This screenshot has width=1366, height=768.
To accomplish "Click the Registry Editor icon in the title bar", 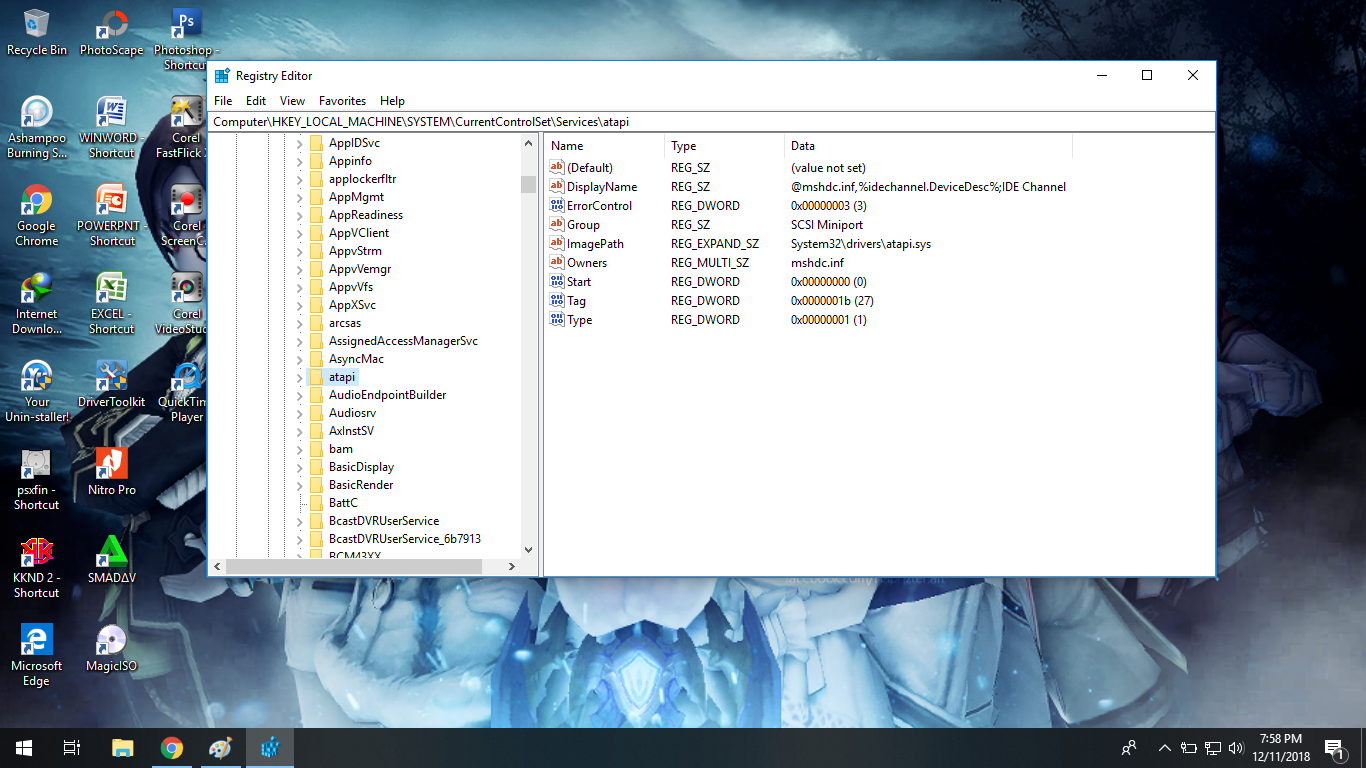I will [222, 75].
